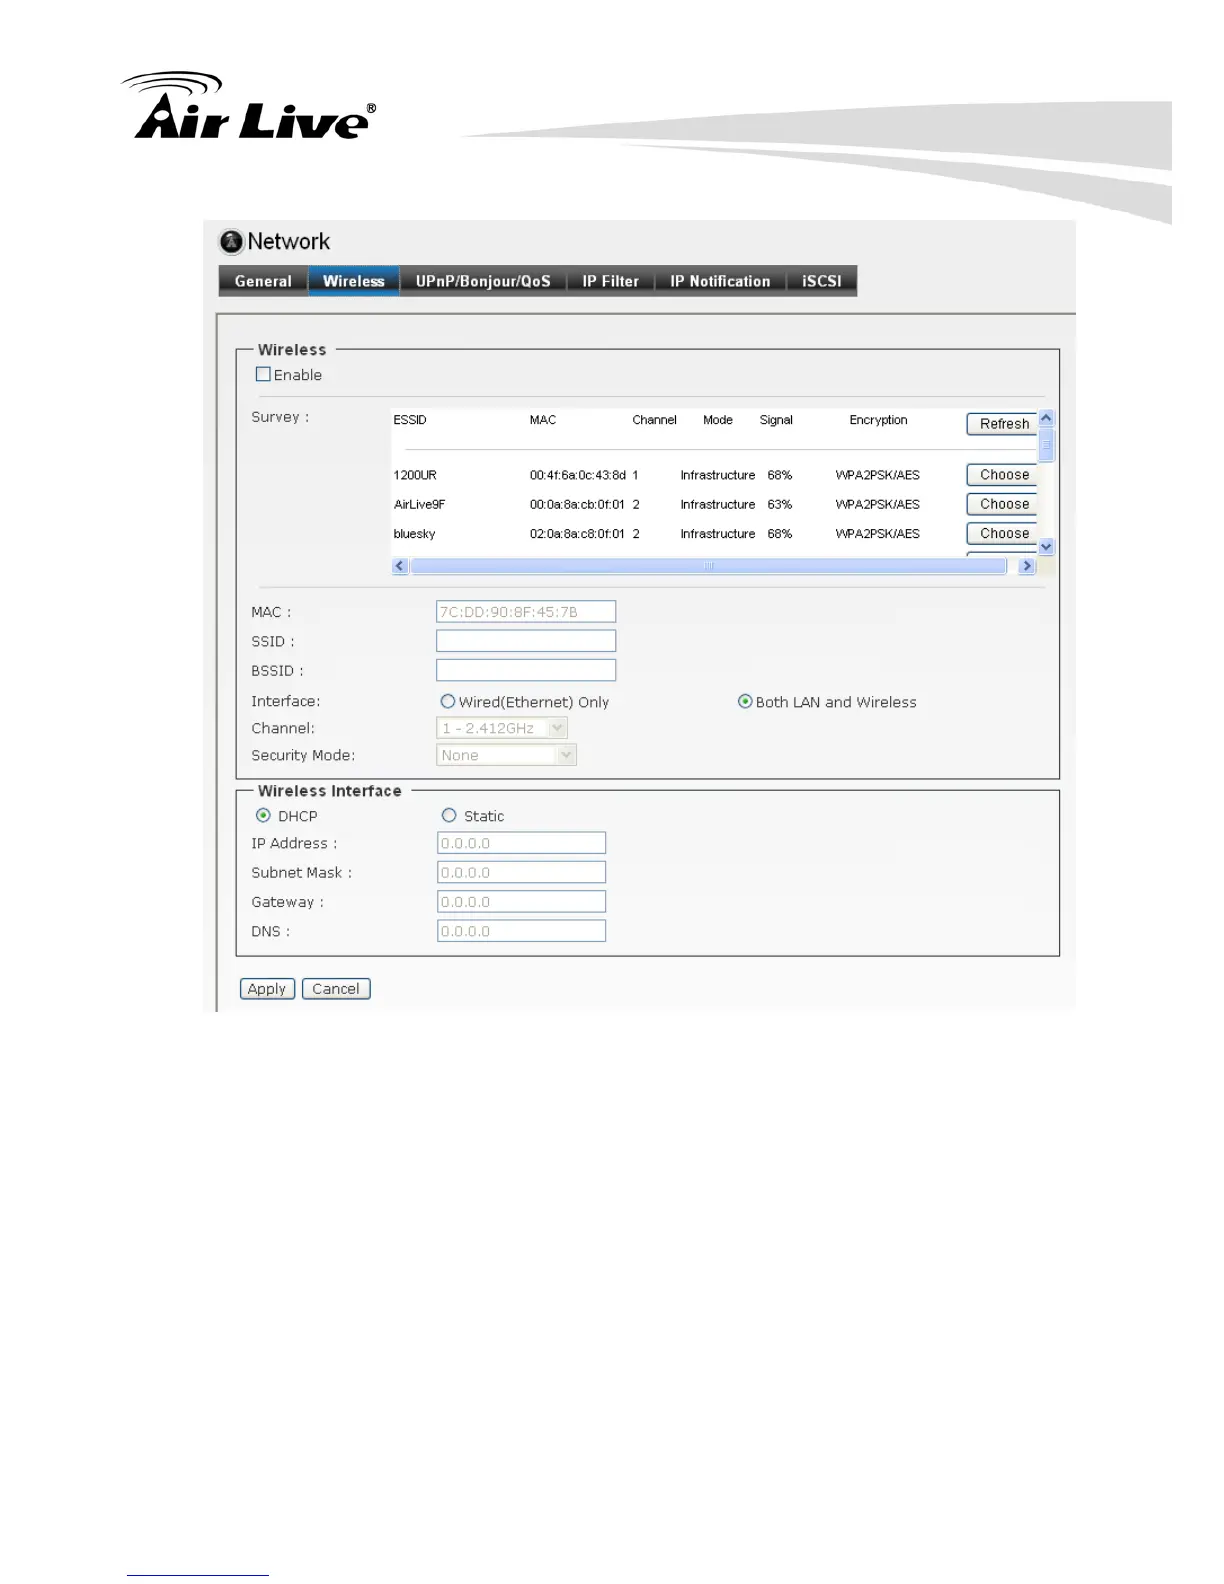This screenshot has width=1224, height=1584.
Task: Click the 63% signal value
Action: (780, 504)
